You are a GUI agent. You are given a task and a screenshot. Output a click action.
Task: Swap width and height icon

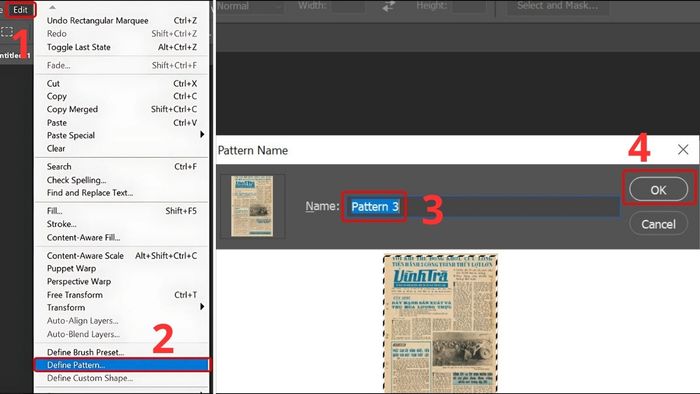pos(389,6)
